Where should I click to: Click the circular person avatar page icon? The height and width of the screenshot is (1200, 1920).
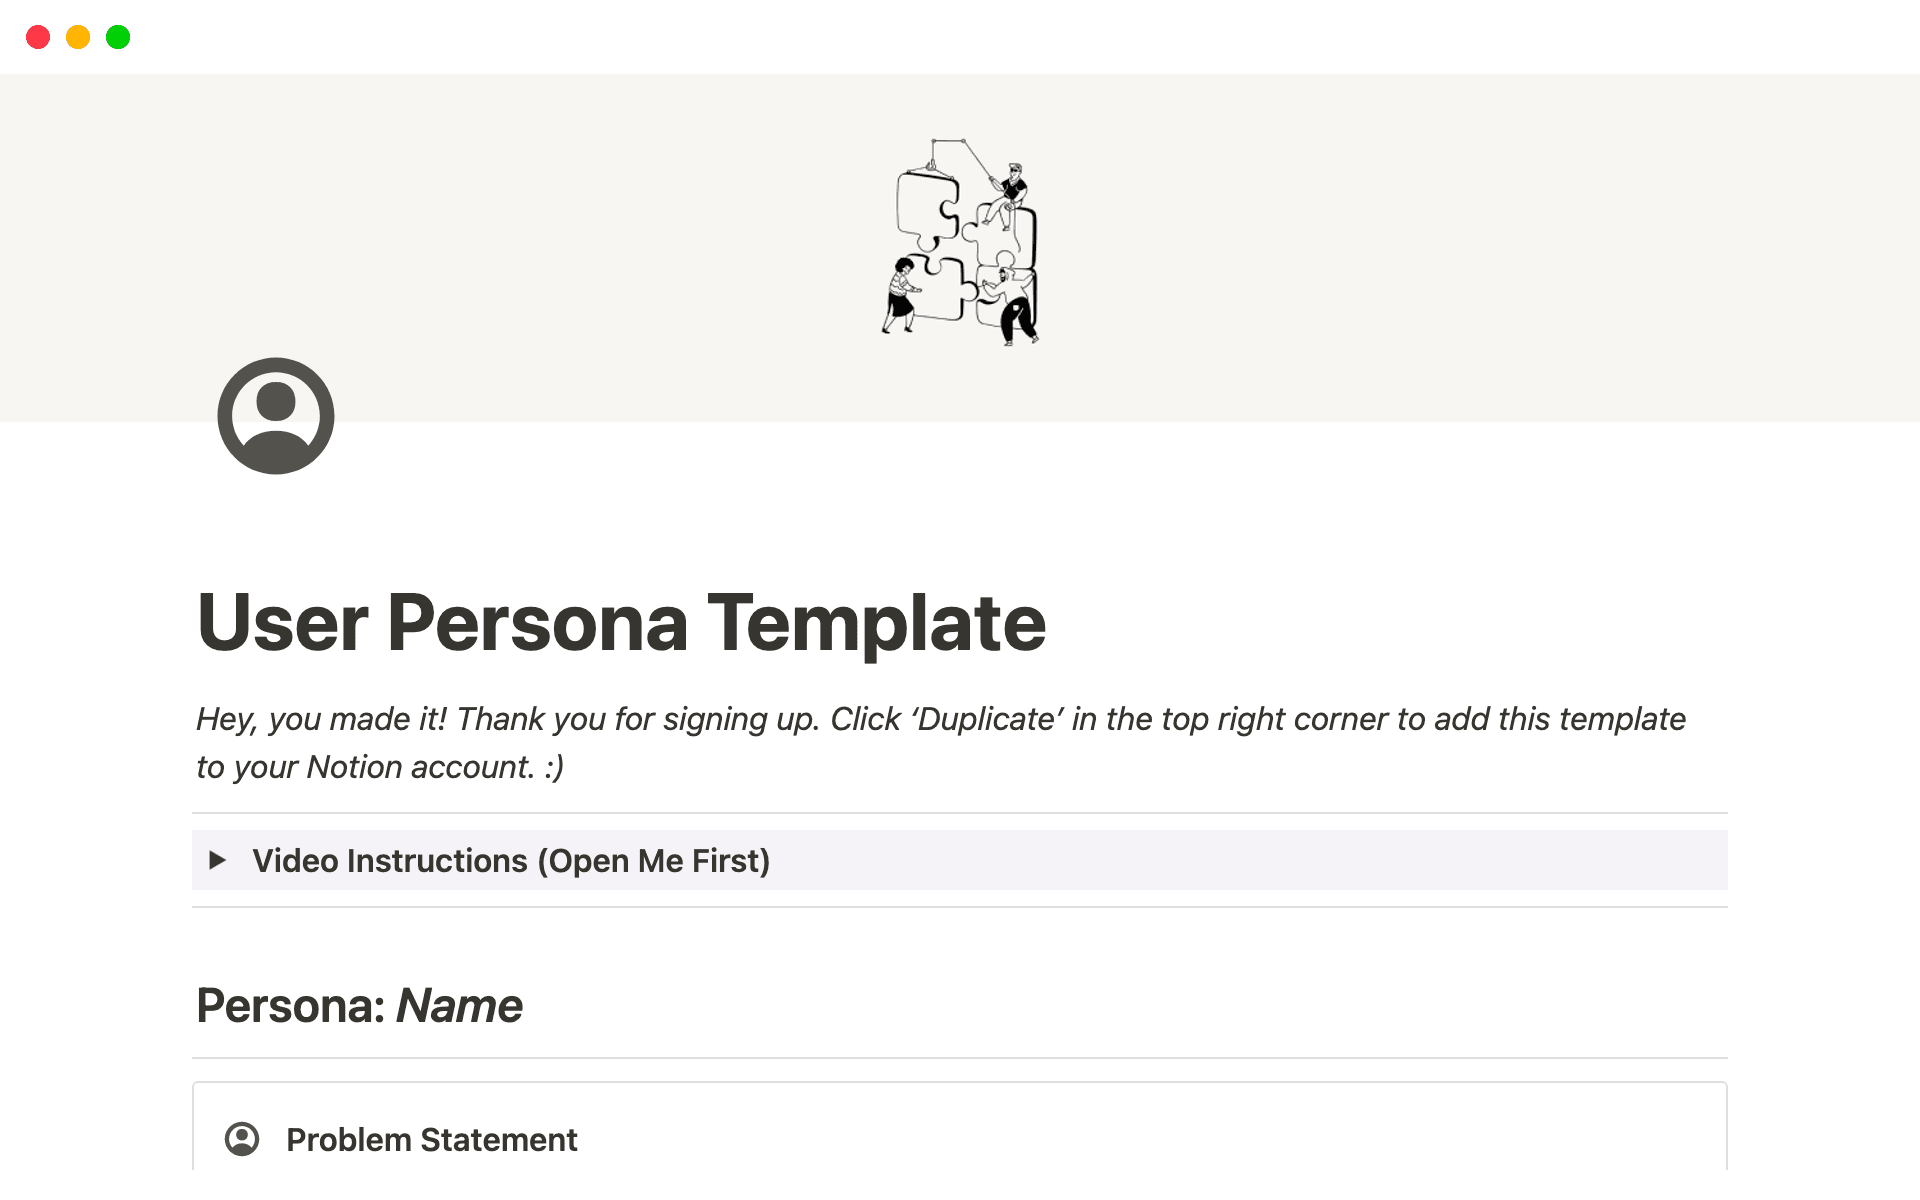(x=275, y=416)
